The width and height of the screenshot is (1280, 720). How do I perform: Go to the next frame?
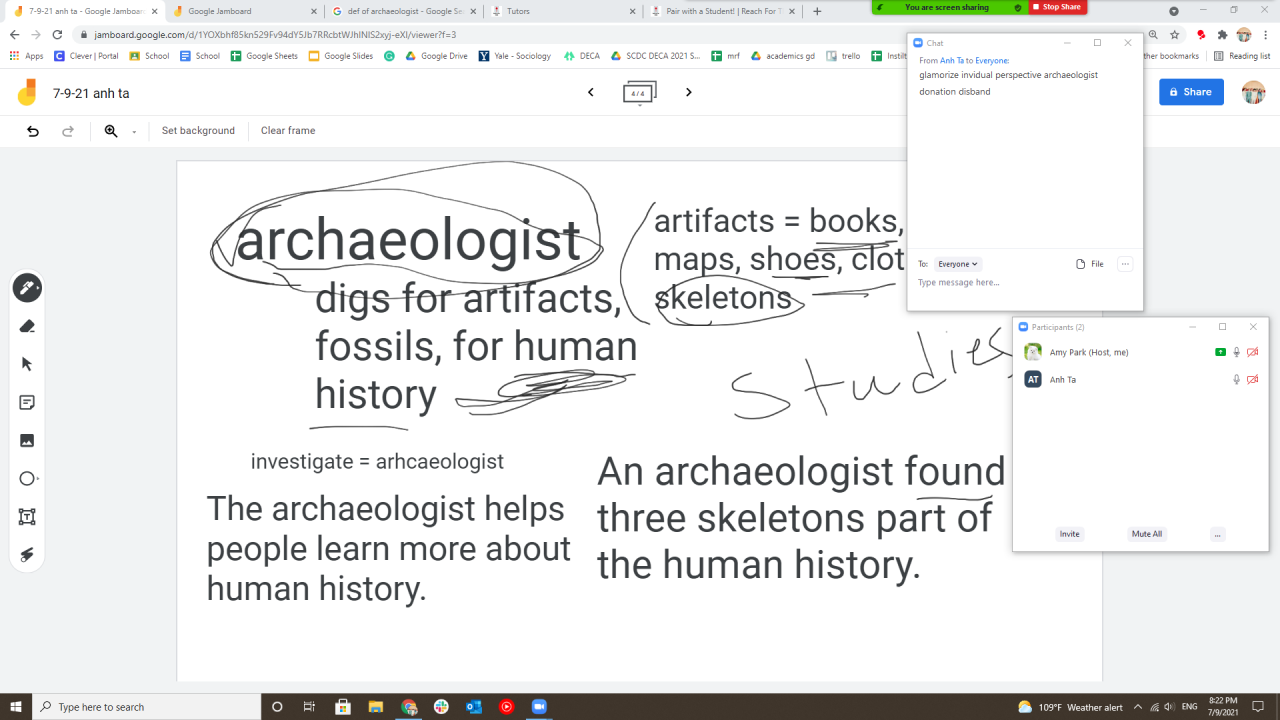[688, 92]
